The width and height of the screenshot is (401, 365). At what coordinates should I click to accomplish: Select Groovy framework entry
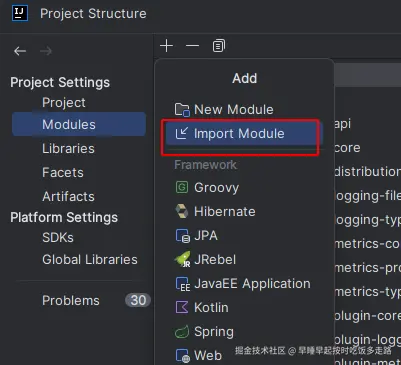click(244, 187)
